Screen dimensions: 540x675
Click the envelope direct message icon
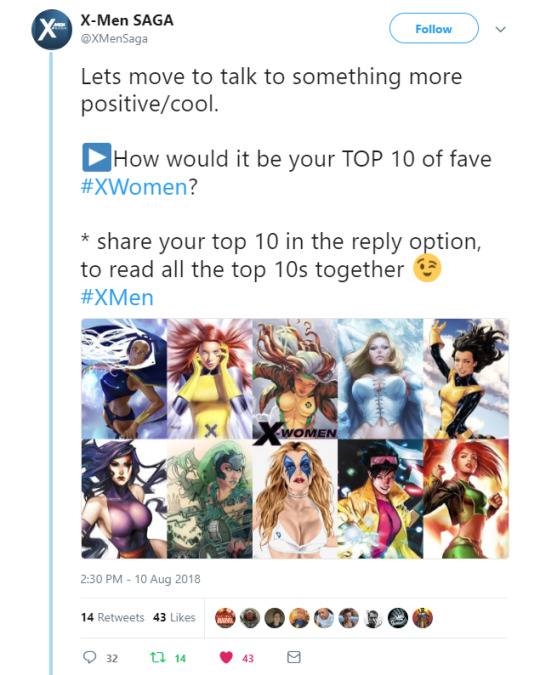[x=294, y=657]
